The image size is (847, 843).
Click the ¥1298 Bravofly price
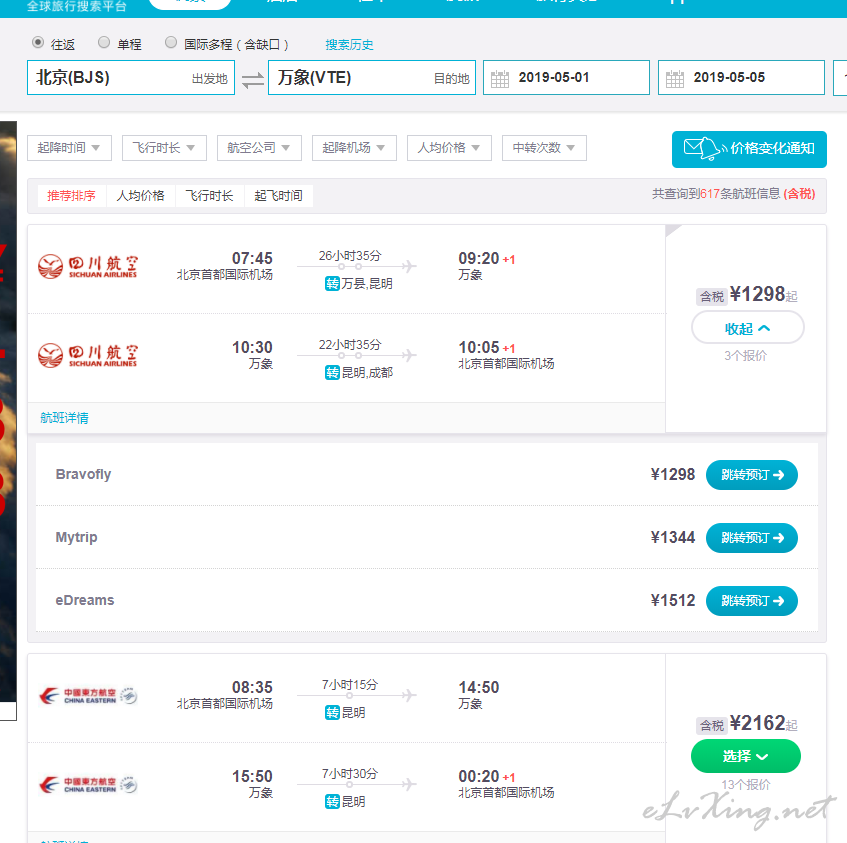pos(673,475)
